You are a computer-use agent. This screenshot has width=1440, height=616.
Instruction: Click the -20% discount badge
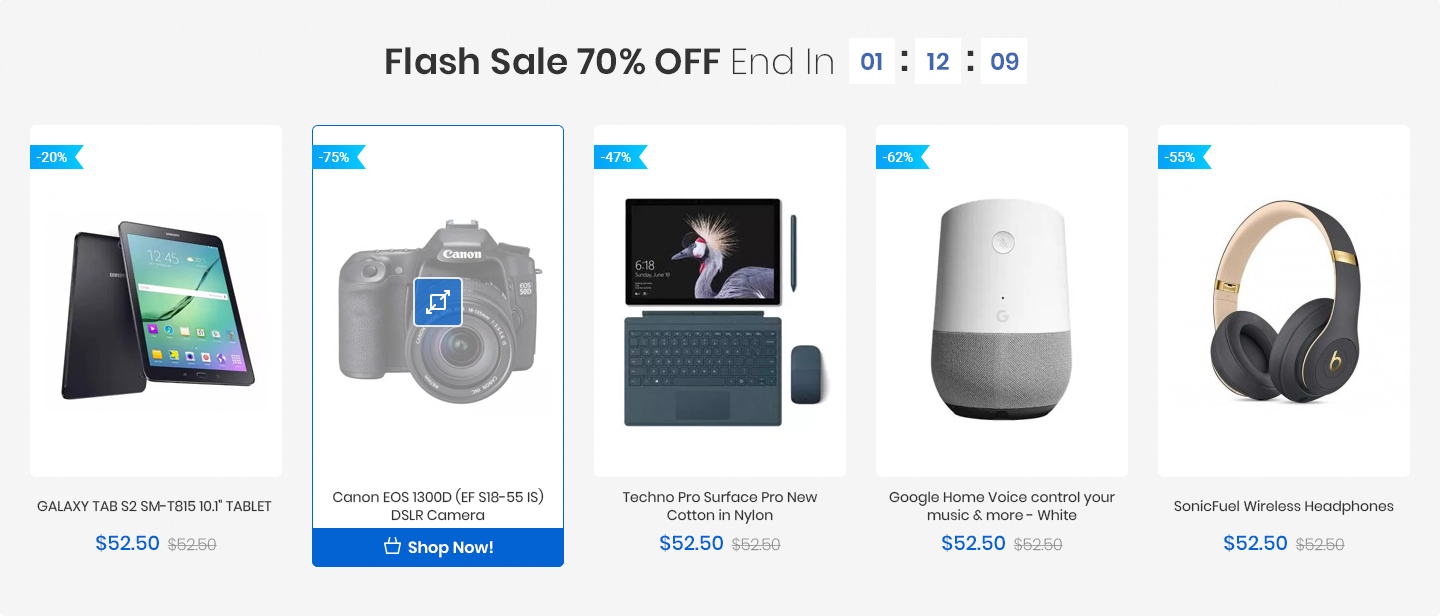(56, 157)
